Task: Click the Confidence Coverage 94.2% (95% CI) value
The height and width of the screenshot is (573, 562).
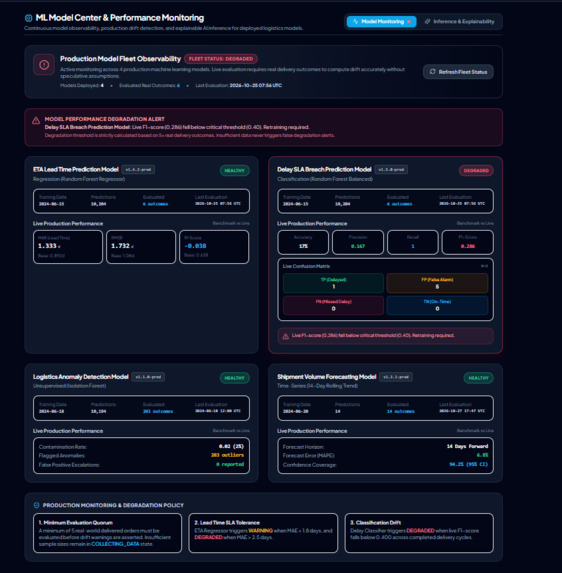Action: tap(468, 464)
